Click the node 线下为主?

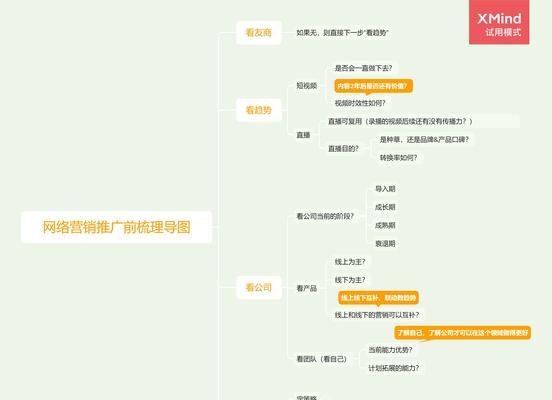tap(350, 280)
